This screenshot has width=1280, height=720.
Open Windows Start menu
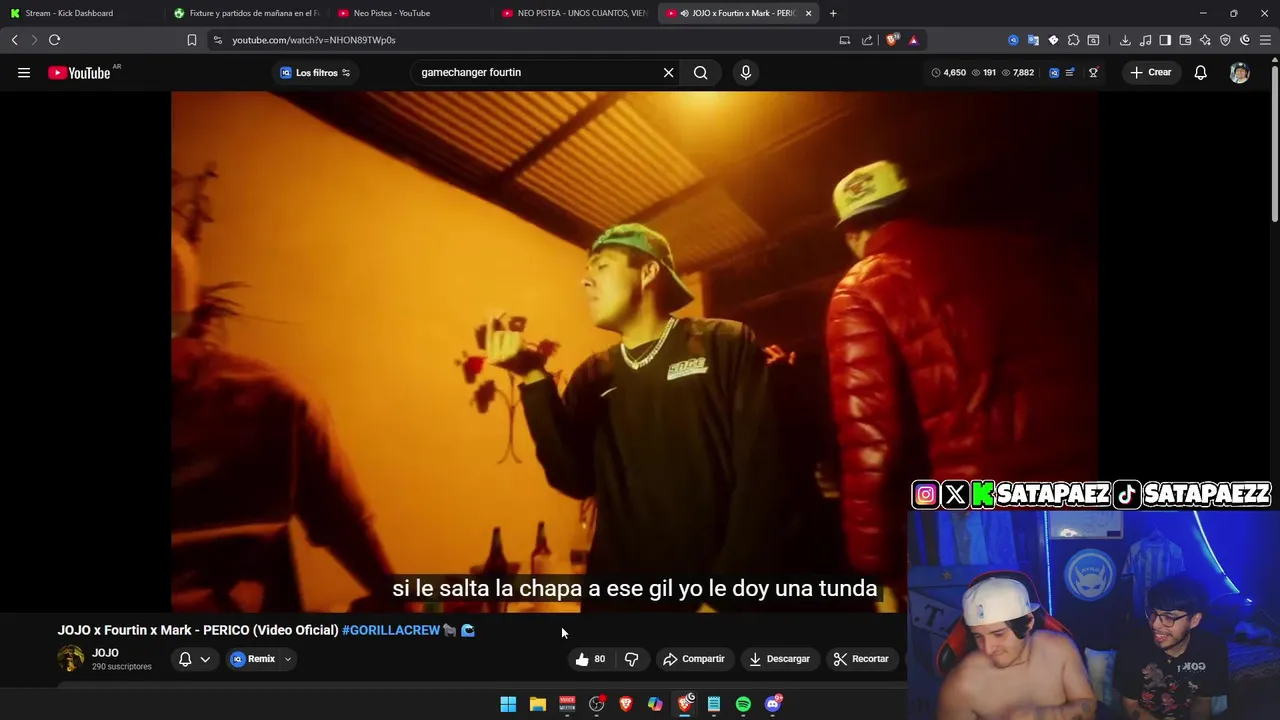click(x=508, y=704)
